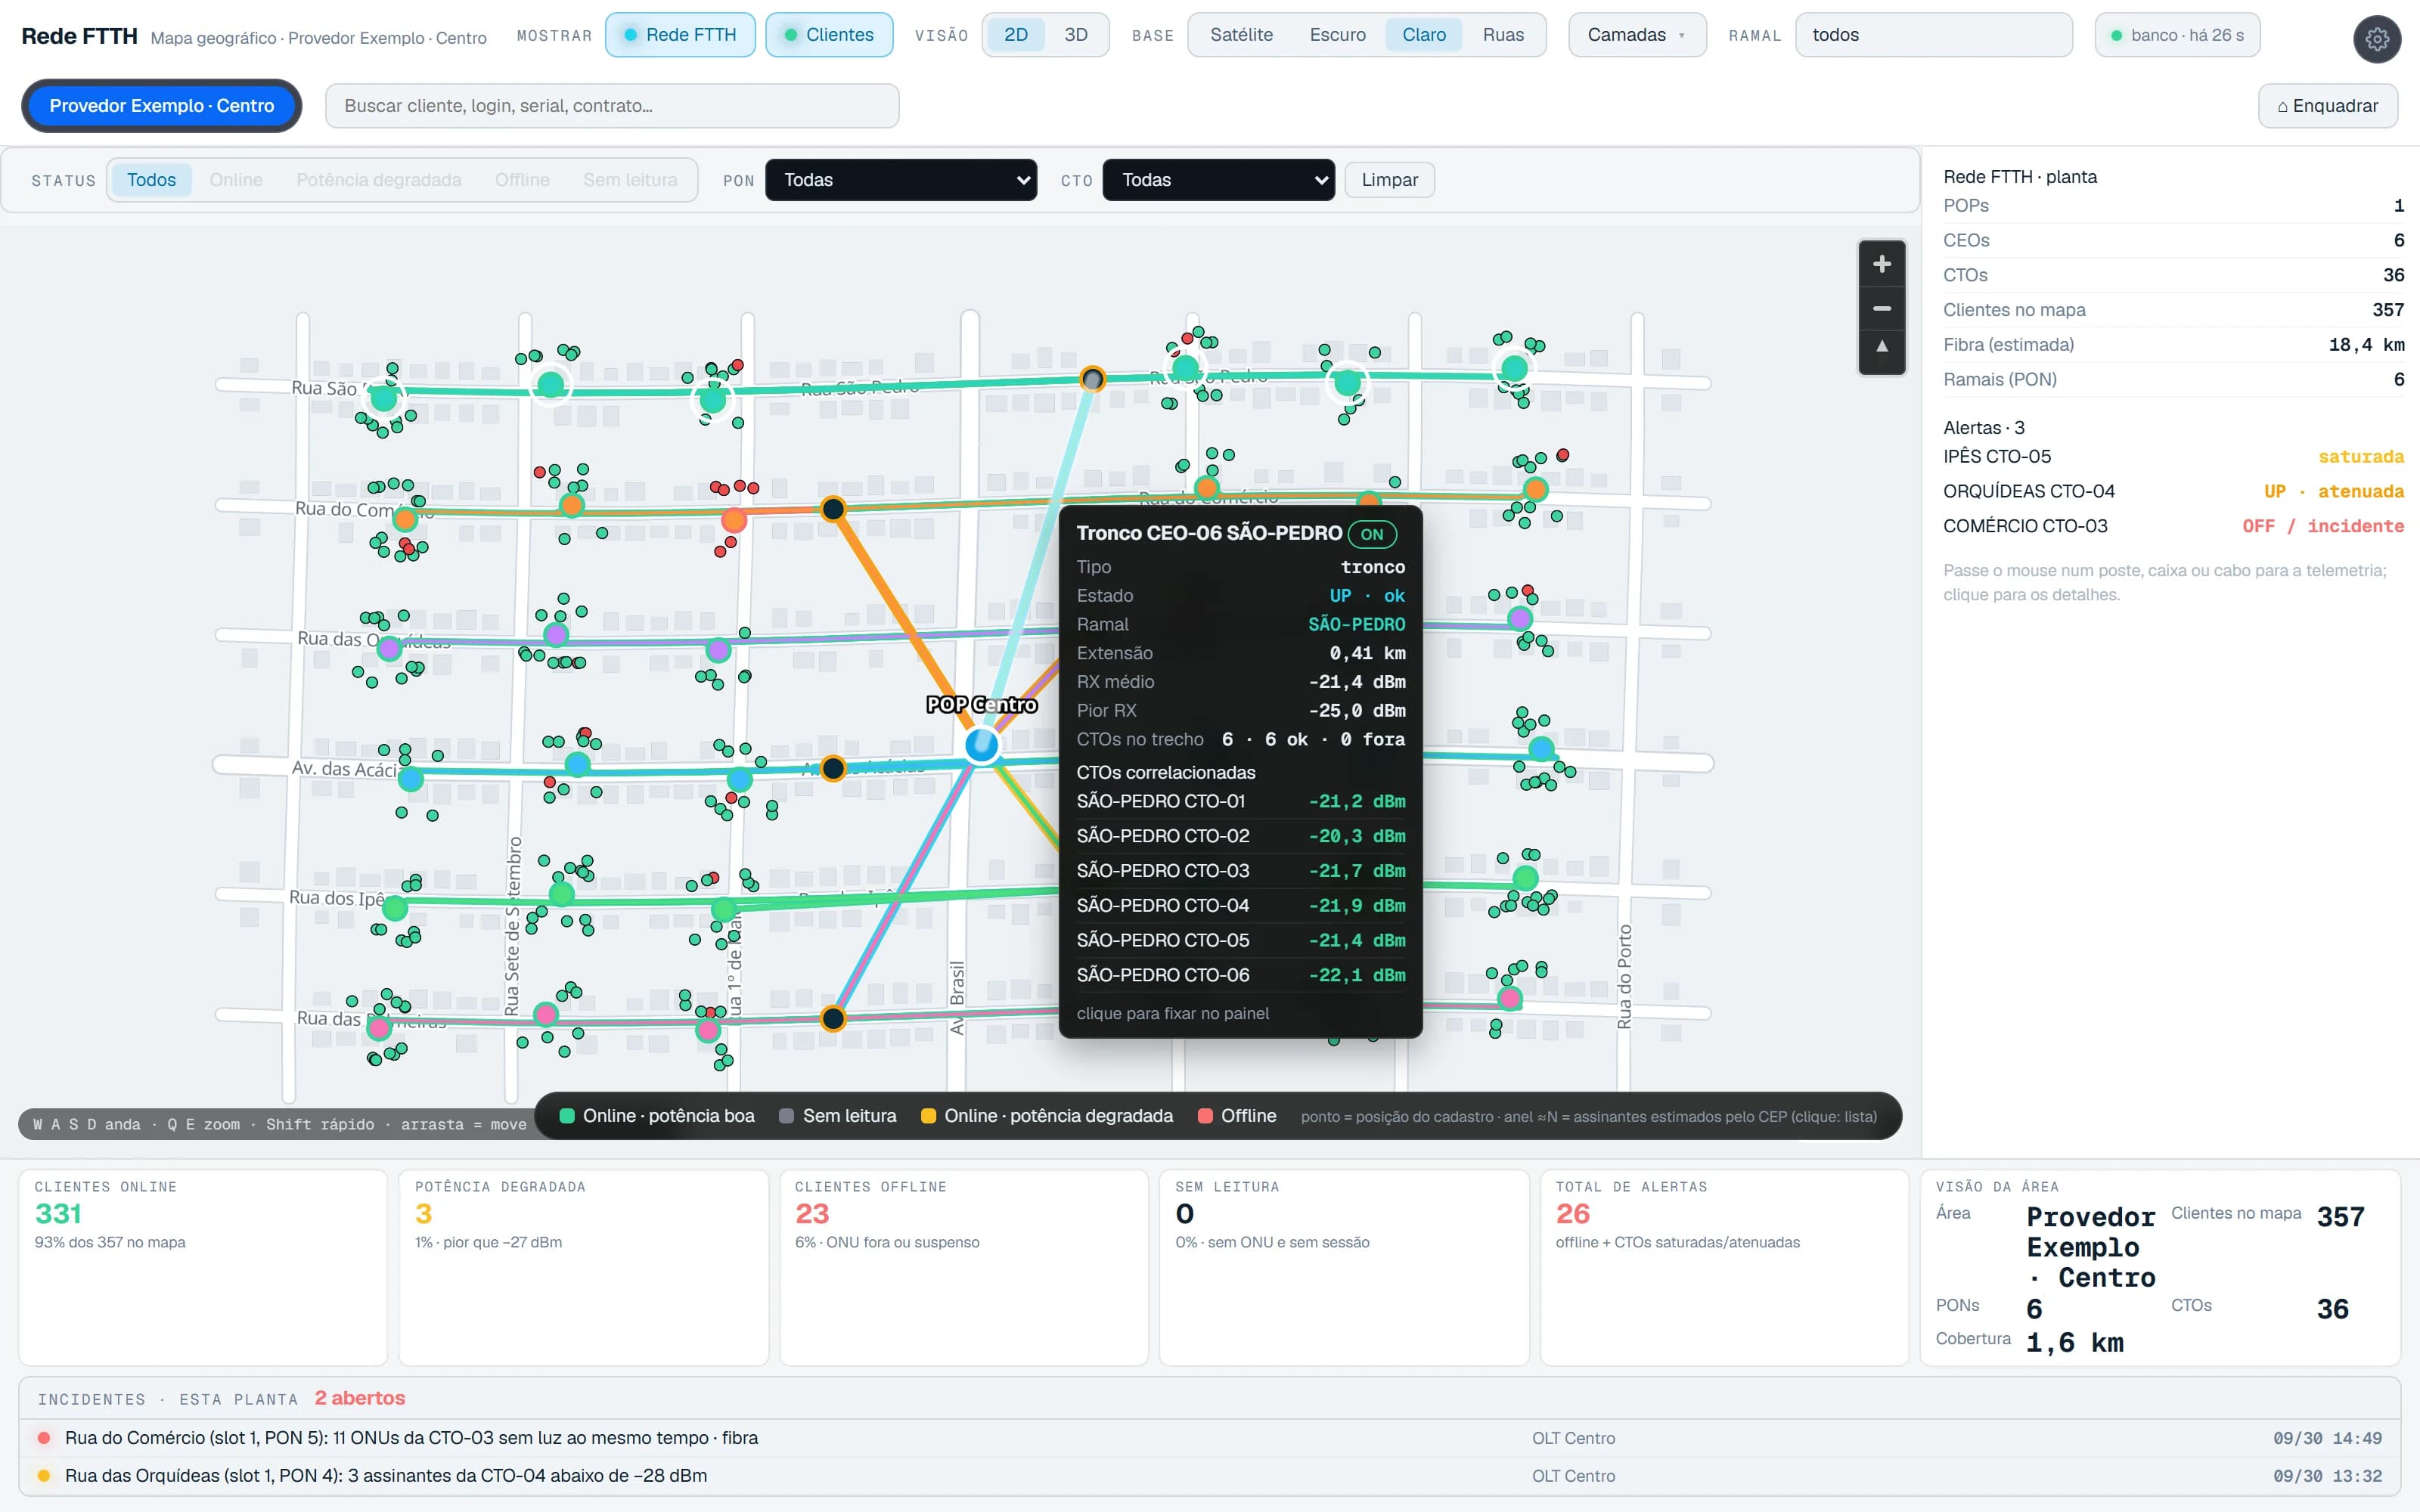
Task: Select red offline CTO node on Rua do Comércio
Action: 734,520
